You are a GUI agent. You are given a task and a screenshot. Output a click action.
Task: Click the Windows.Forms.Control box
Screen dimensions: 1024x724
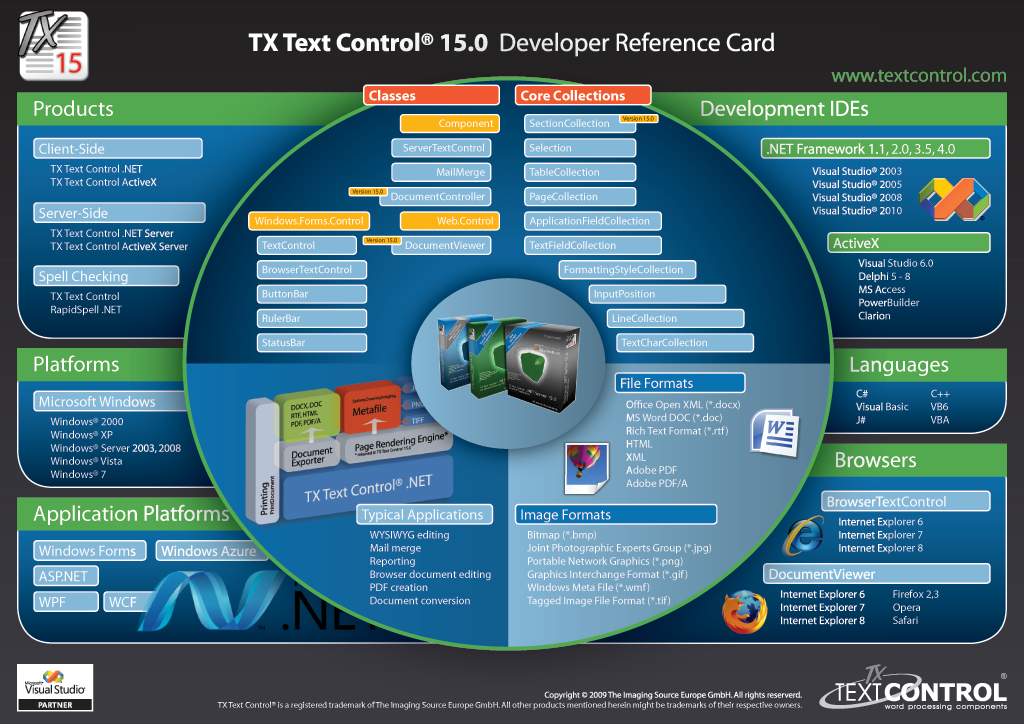(309, 221)
